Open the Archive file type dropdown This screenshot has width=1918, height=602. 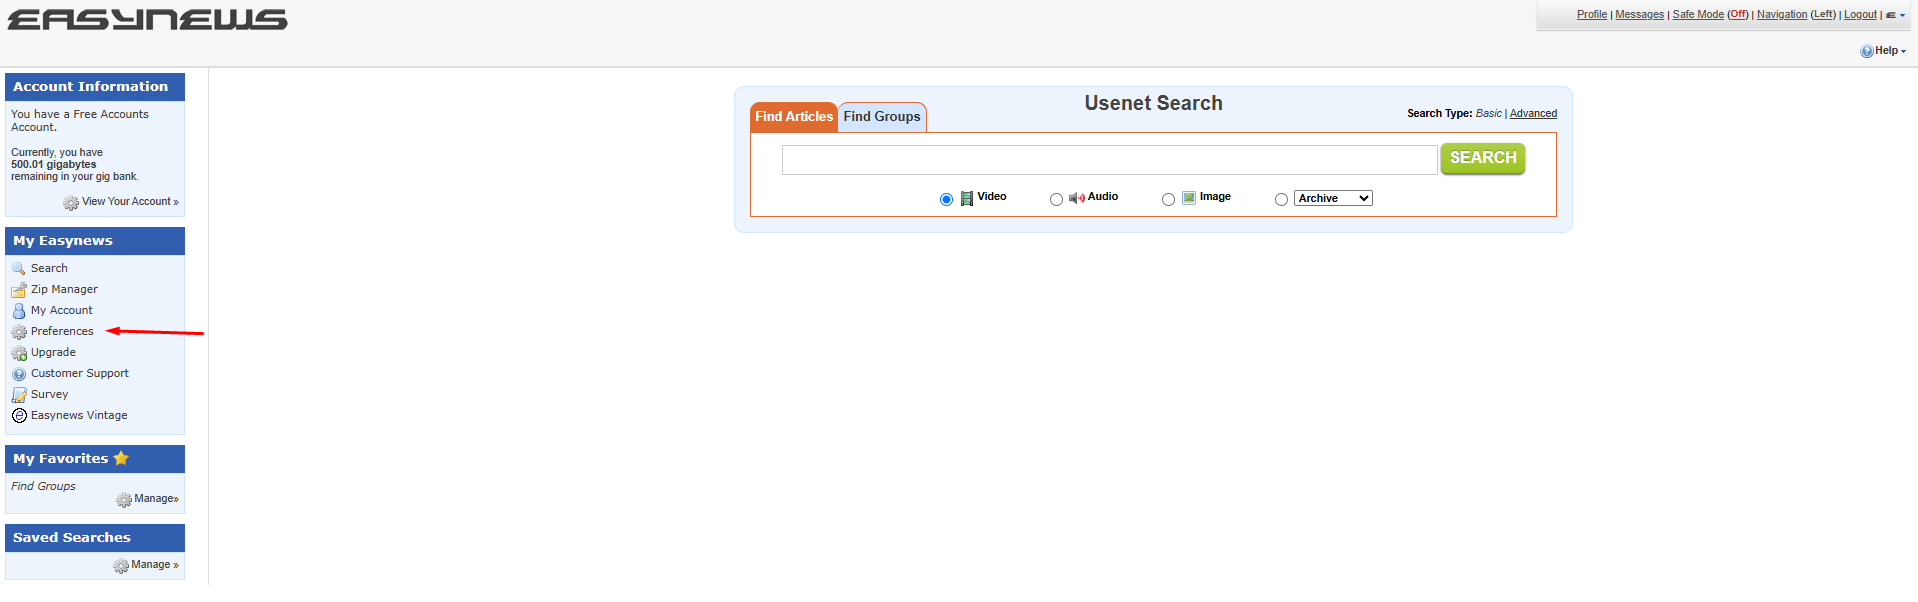coord(1333,198)
